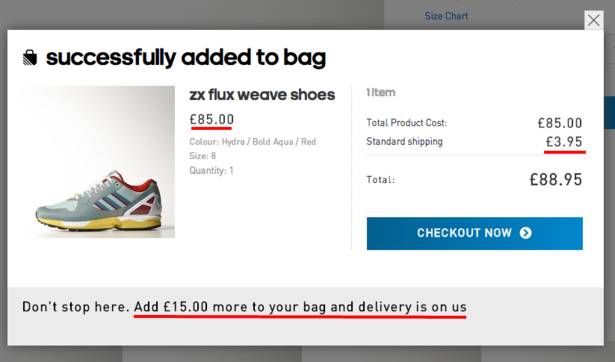
Task: Open the Size Chart link
Action: click(x=446, y=16)
